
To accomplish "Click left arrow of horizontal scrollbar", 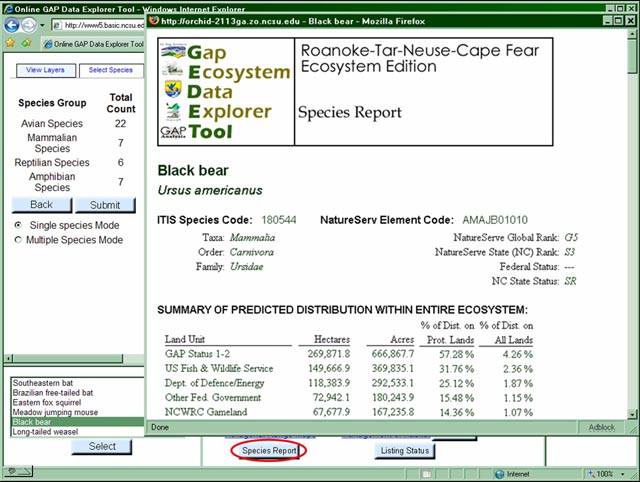I will (8, 358).
